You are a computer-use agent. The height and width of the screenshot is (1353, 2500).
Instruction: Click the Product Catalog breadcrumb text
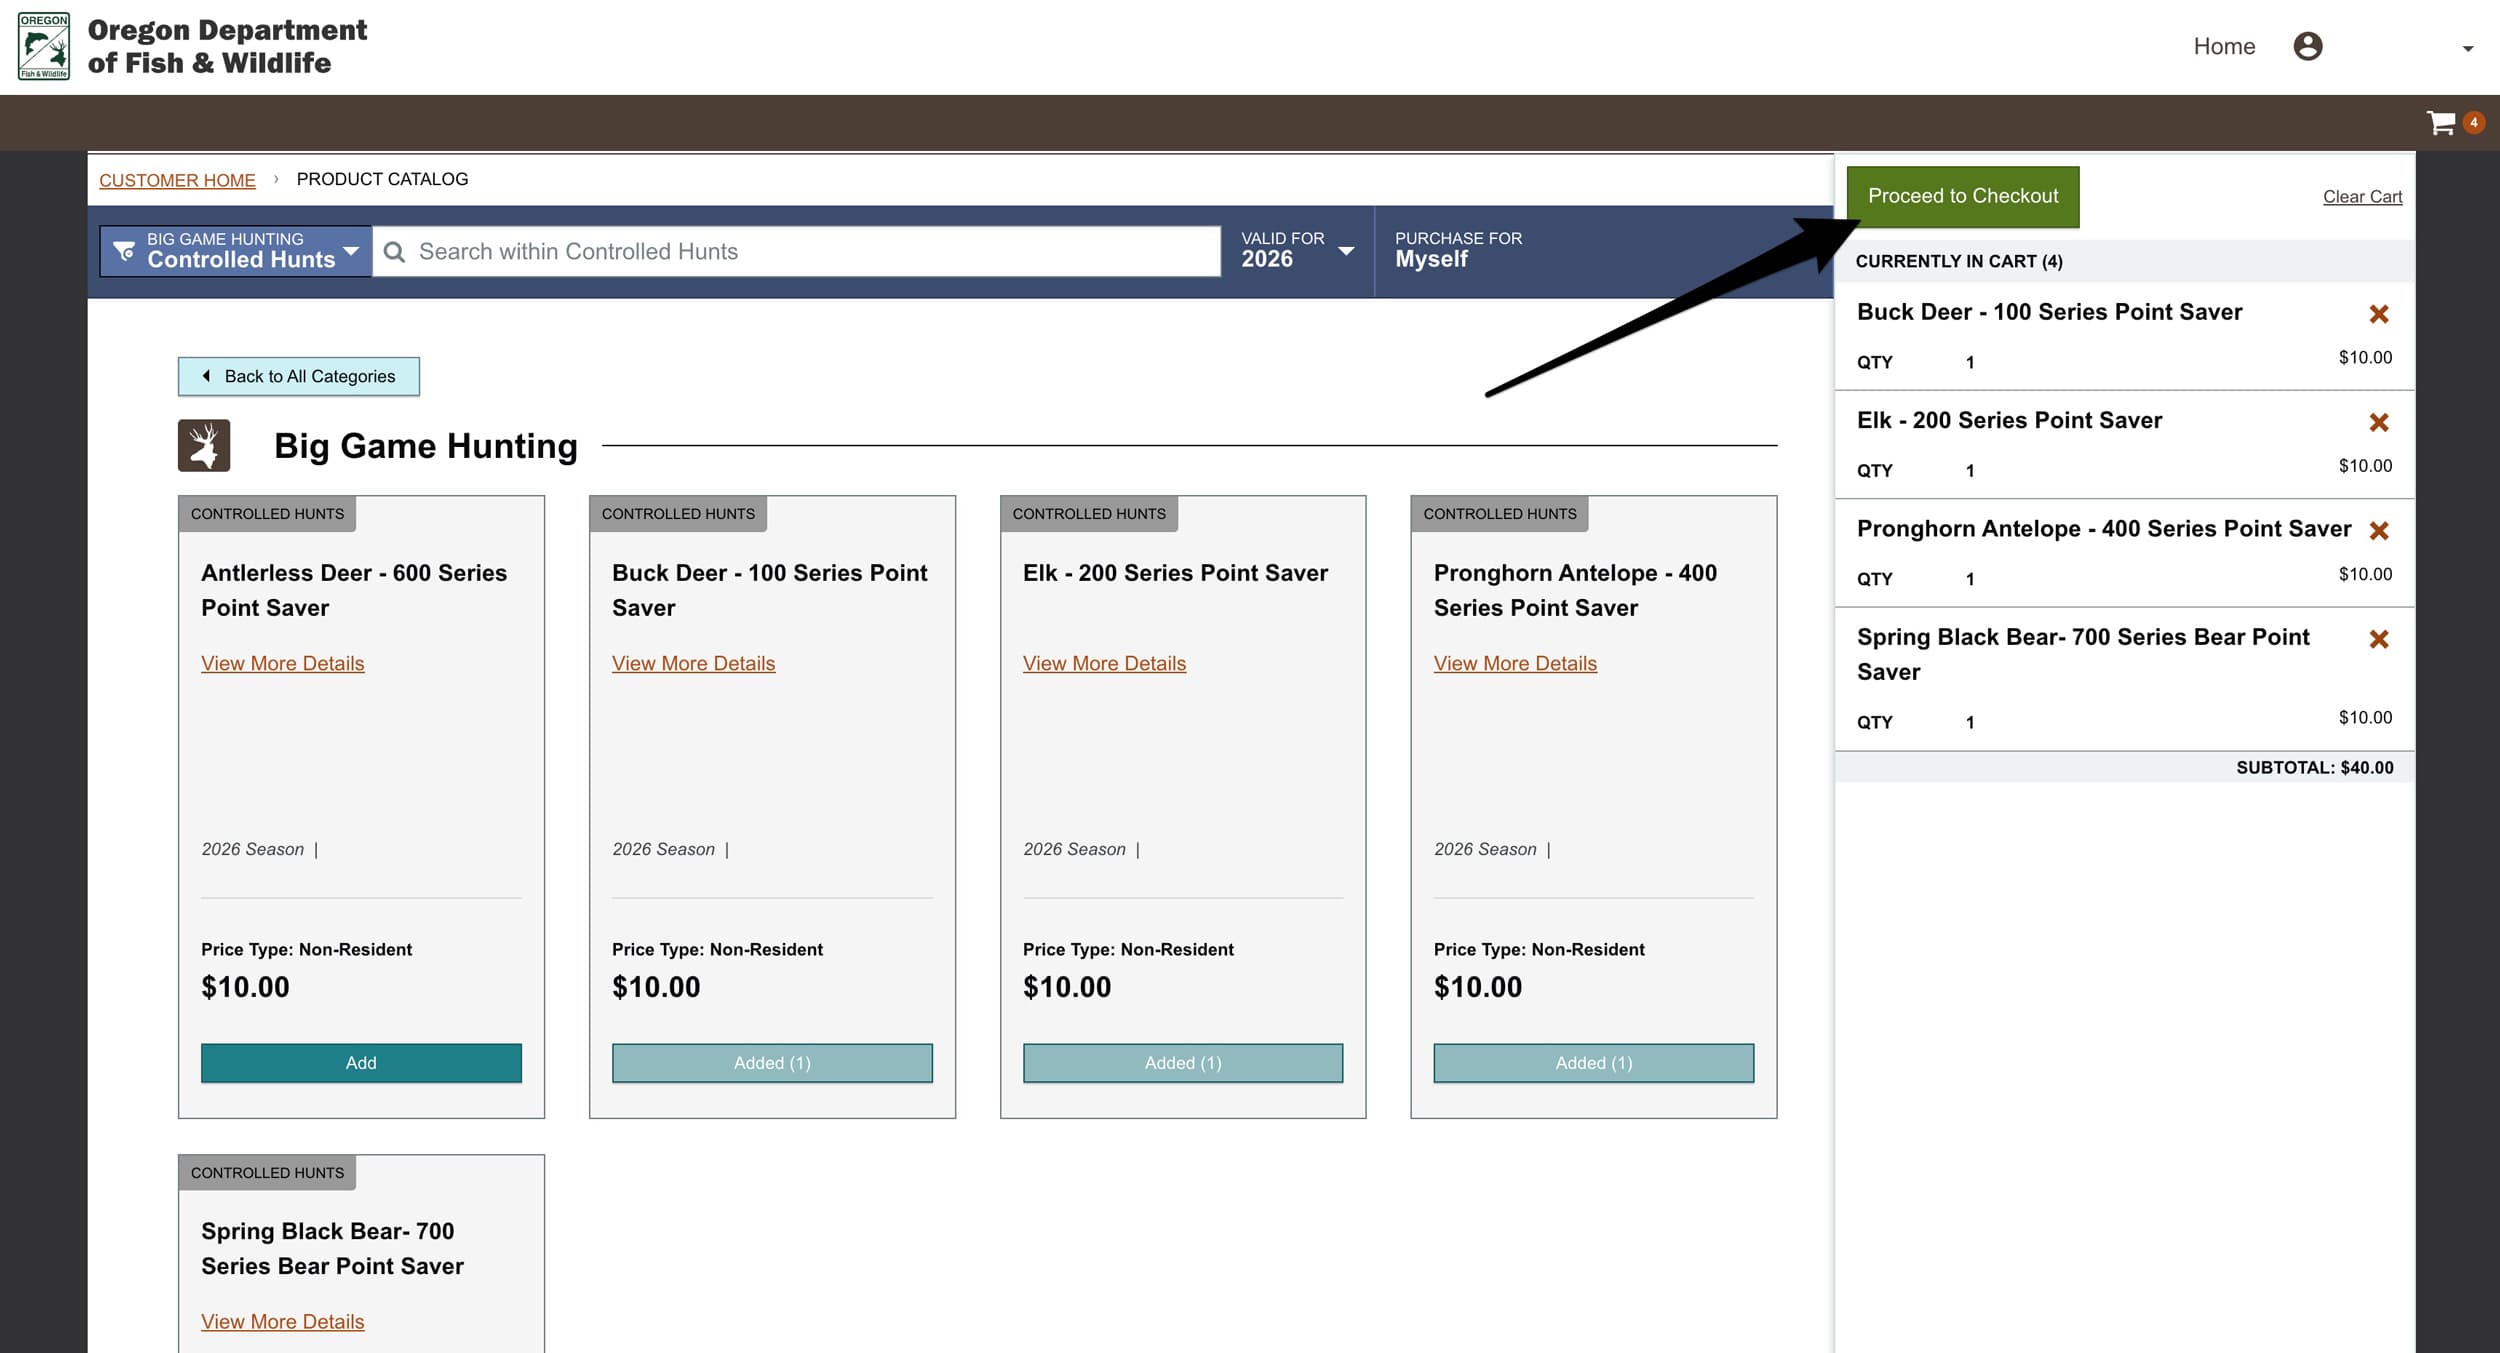pyautogui.click(x=382, y=179)
